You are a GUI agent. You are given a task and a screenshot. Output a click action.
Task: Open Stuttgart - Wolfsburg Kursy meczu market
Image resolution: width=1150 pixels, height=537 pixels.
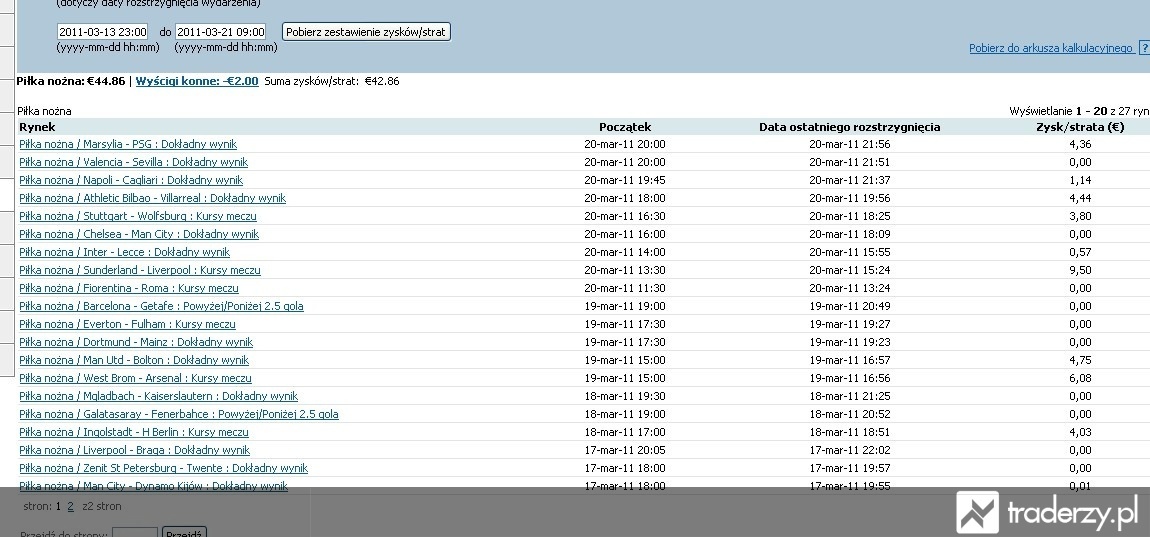coord(138,216)
